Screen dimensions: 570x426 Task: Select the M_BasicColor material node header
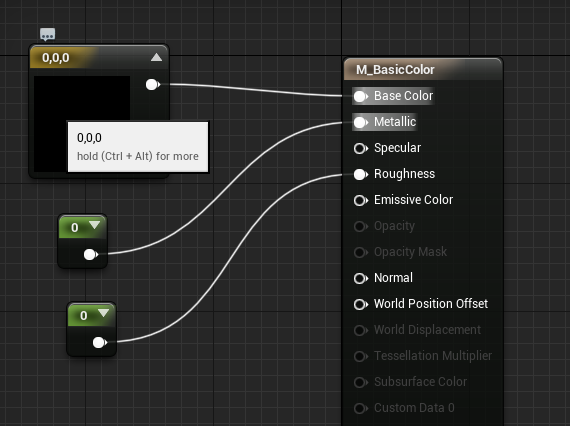pos(423,69)
